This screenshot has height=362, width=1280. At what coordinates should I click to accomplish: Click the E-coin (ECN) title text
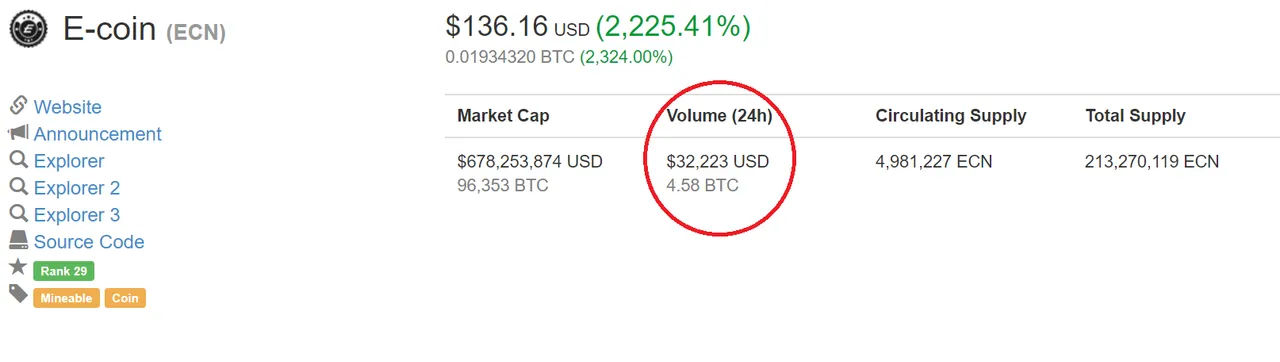click(x=144, y=29)
